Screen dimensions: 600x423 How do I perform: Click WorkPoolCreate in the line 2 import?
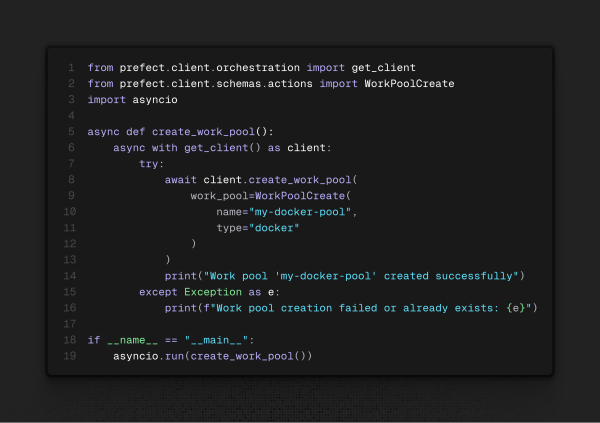pos(409,83)
